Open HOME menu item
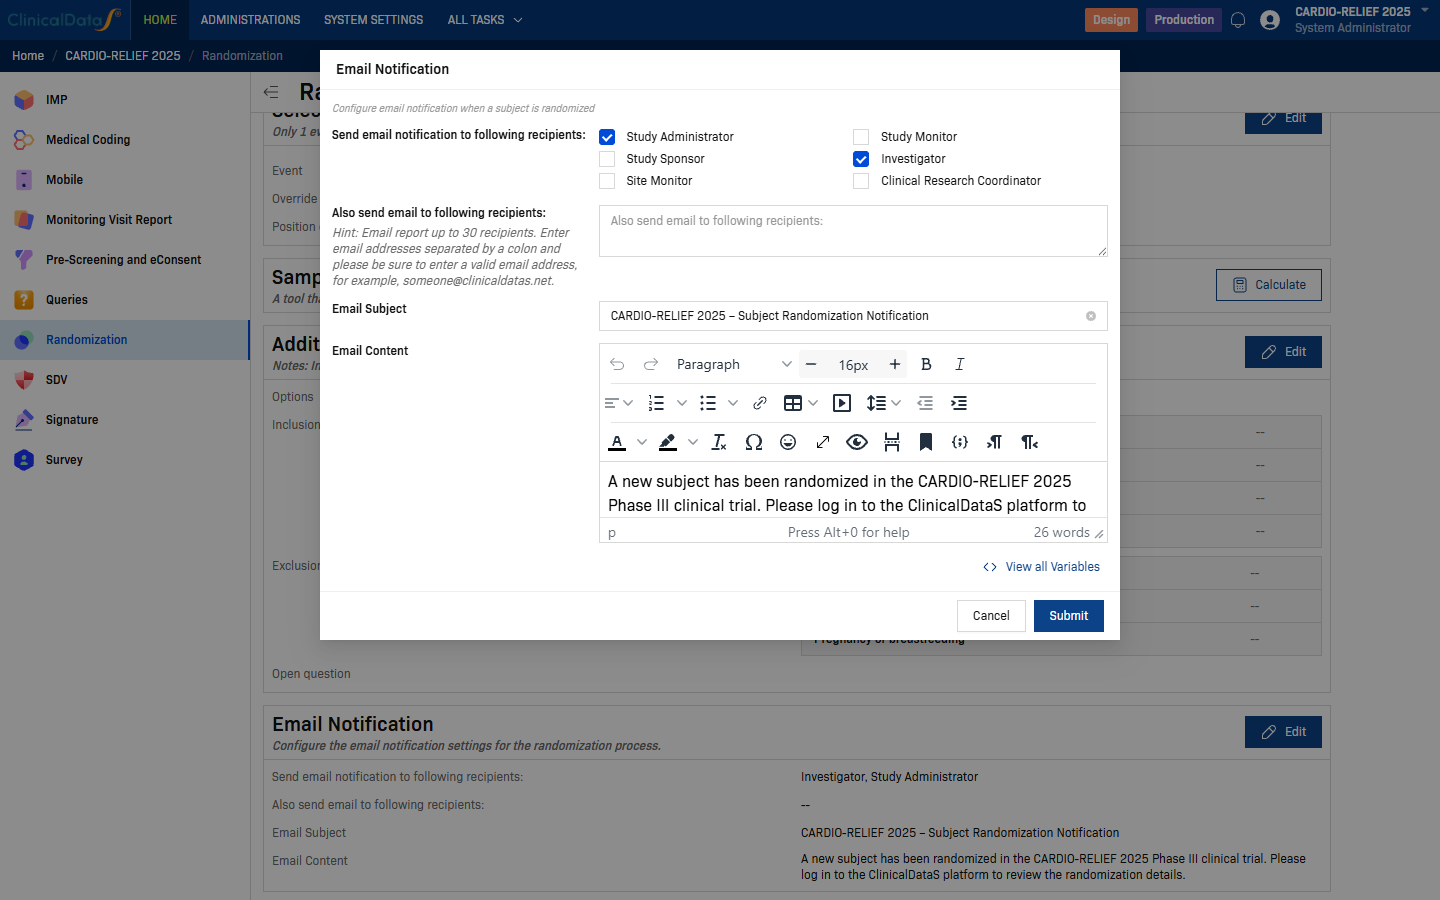This screenshot has width=1440, height=900. coord(160,20)
